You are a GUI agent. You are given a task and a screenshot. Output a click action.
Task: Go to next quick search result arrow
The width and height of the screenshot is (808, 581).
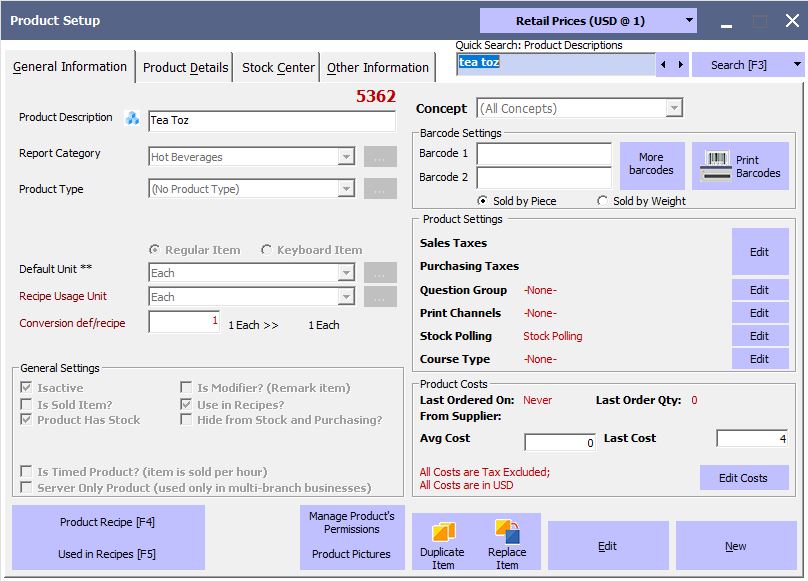pyautogui.click(x=681, y=64)
